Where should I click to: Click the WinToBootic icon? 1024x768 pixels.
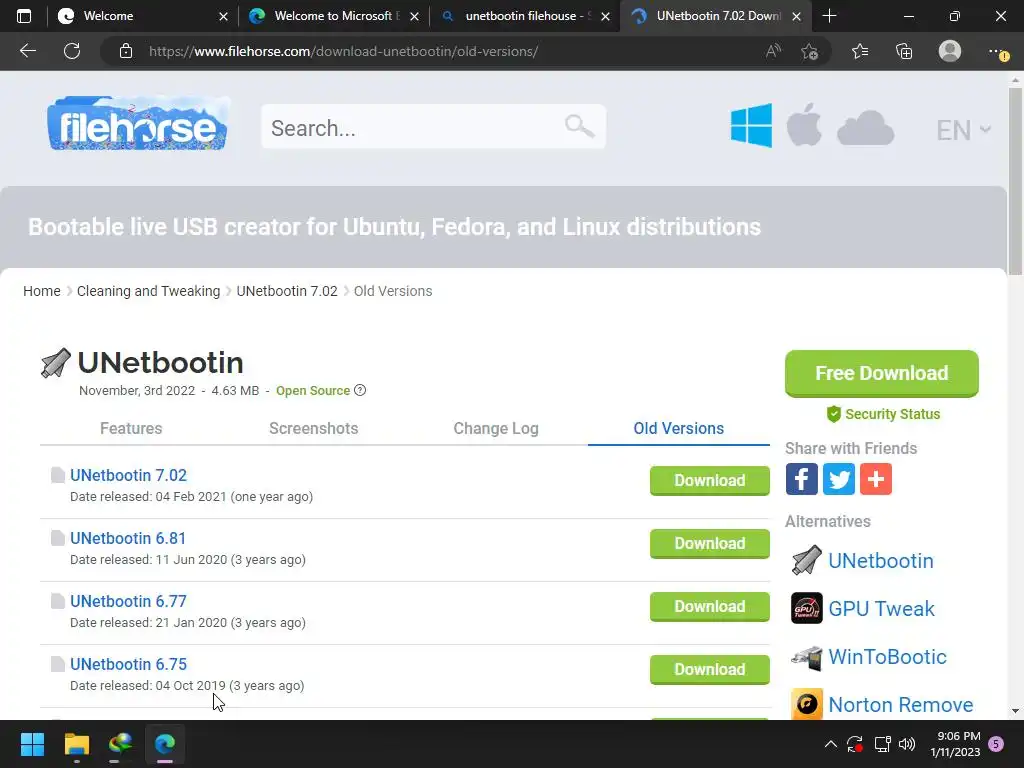[x=807, y=656]
